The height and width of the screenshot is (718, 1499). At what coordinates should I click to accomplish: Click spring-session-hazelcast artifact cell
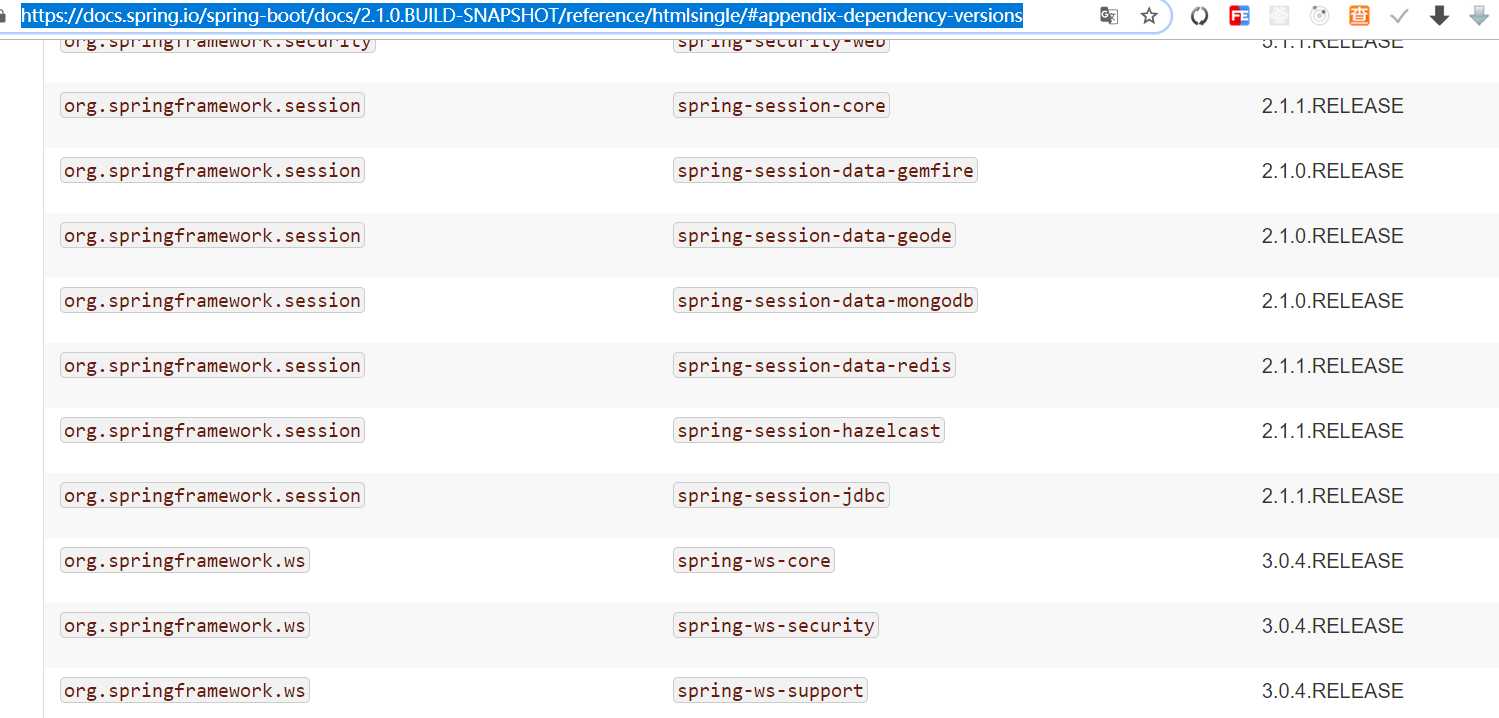[x=809, y=431]
